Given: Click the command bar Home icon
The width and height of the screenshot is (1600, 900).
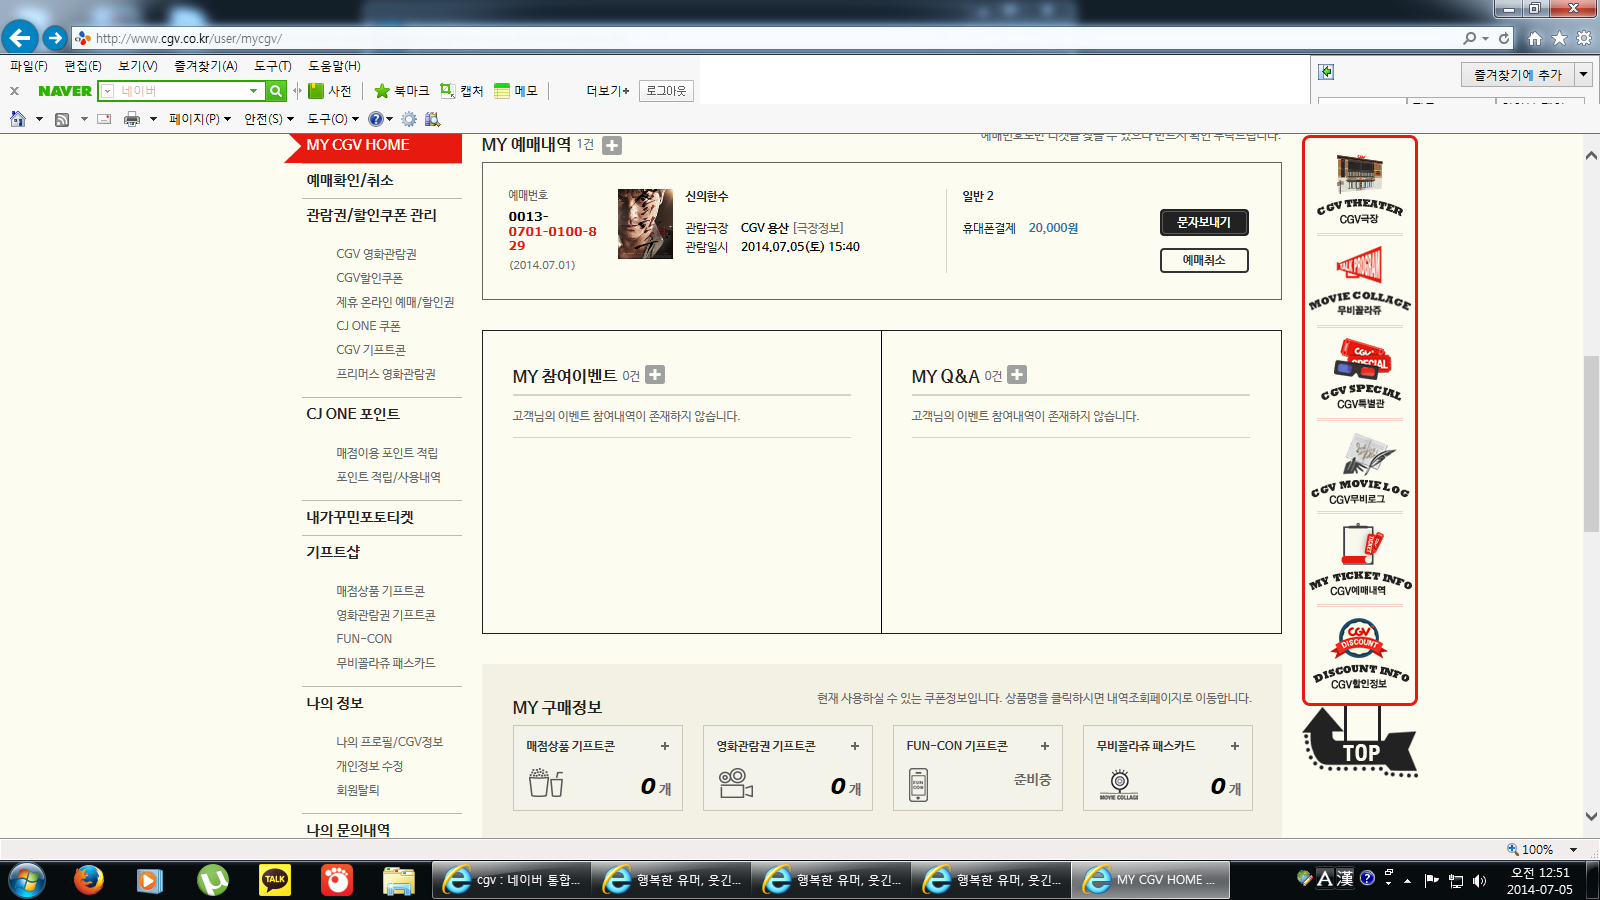Looking at the screenshot, I should [18, 119].
